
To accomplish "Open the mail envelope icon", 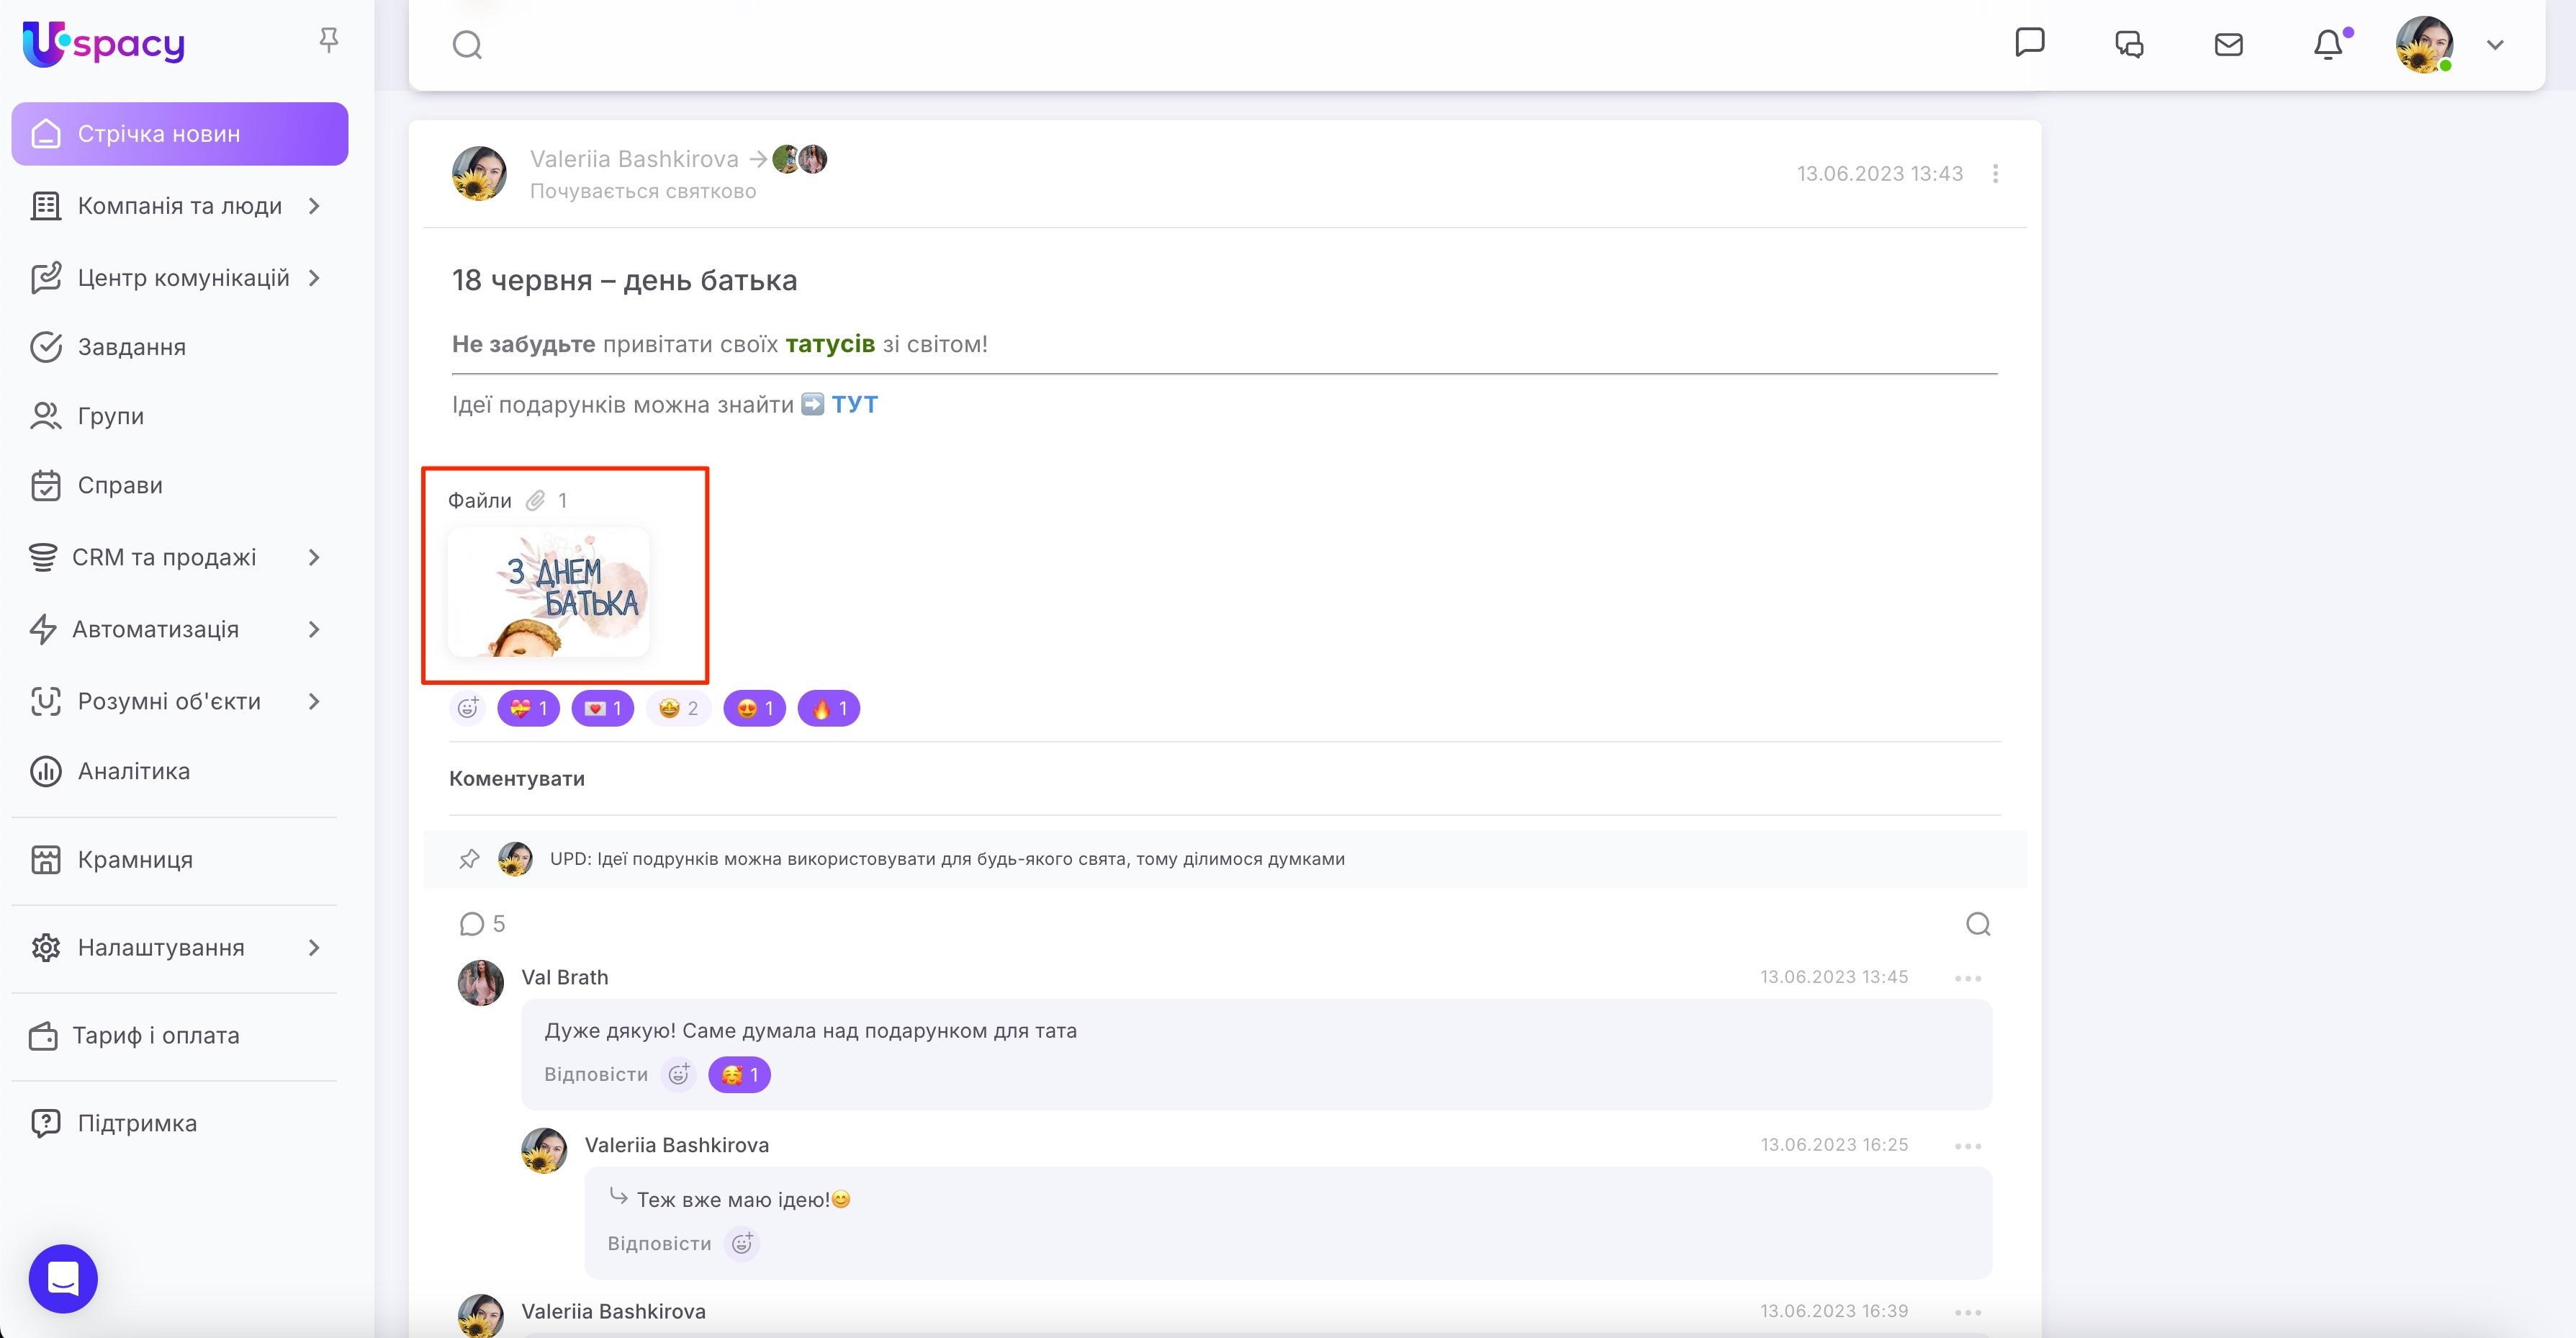I will (2228, 45).
